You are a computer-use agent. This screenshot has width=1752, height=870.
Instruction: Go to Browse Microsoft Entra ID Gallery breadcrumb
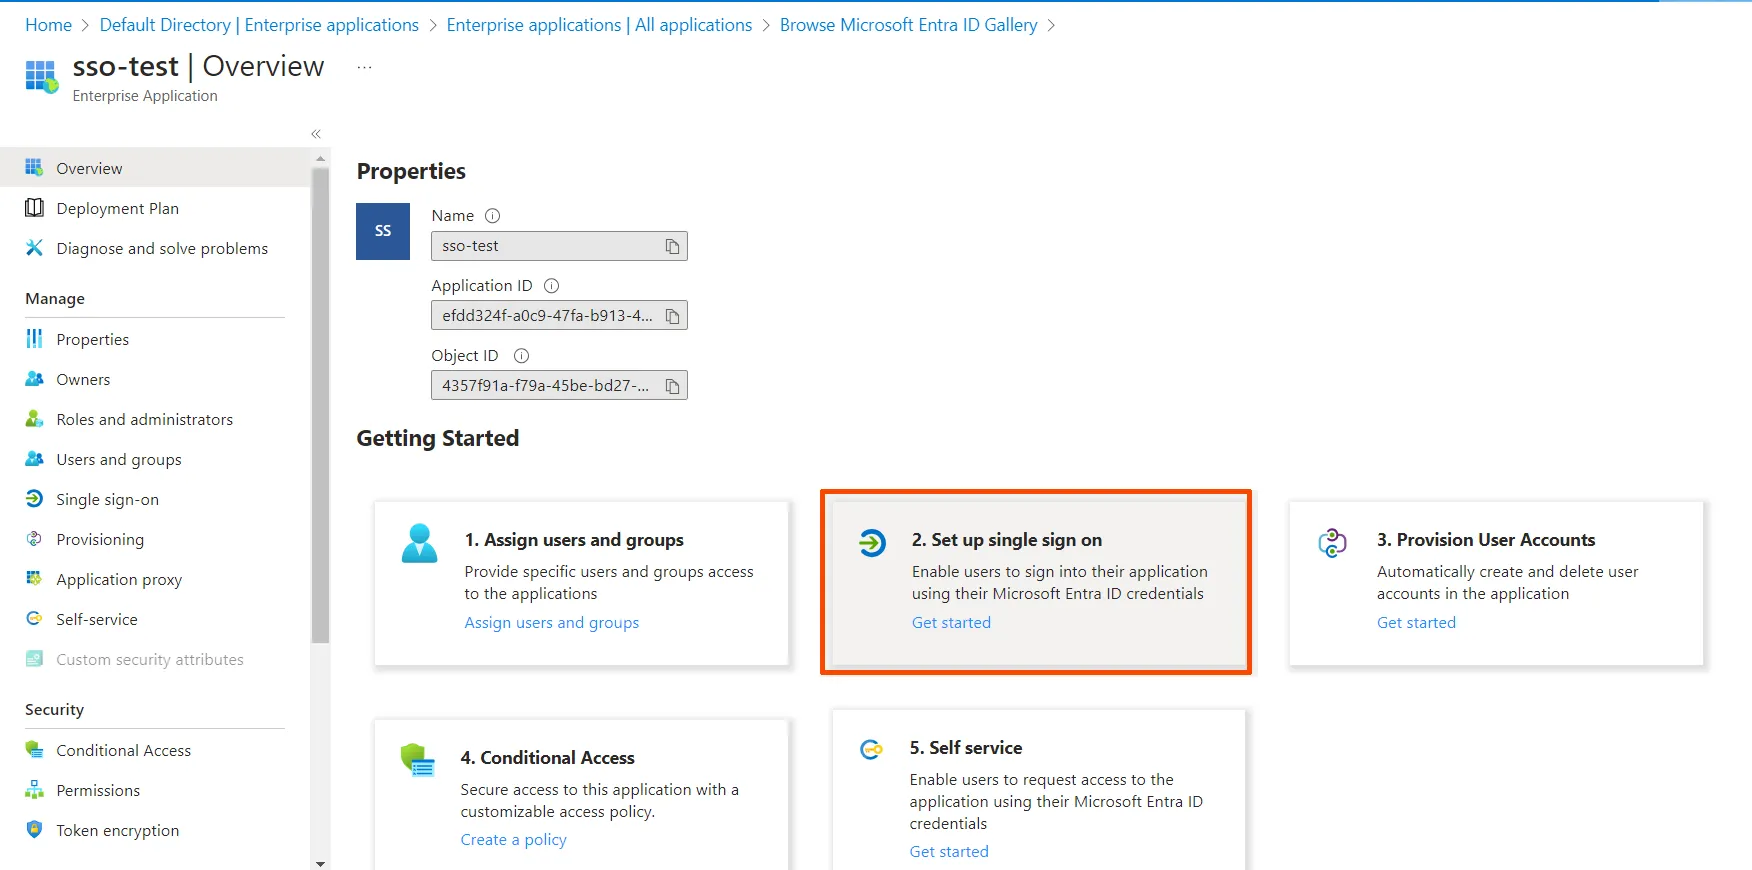point(908,25)
